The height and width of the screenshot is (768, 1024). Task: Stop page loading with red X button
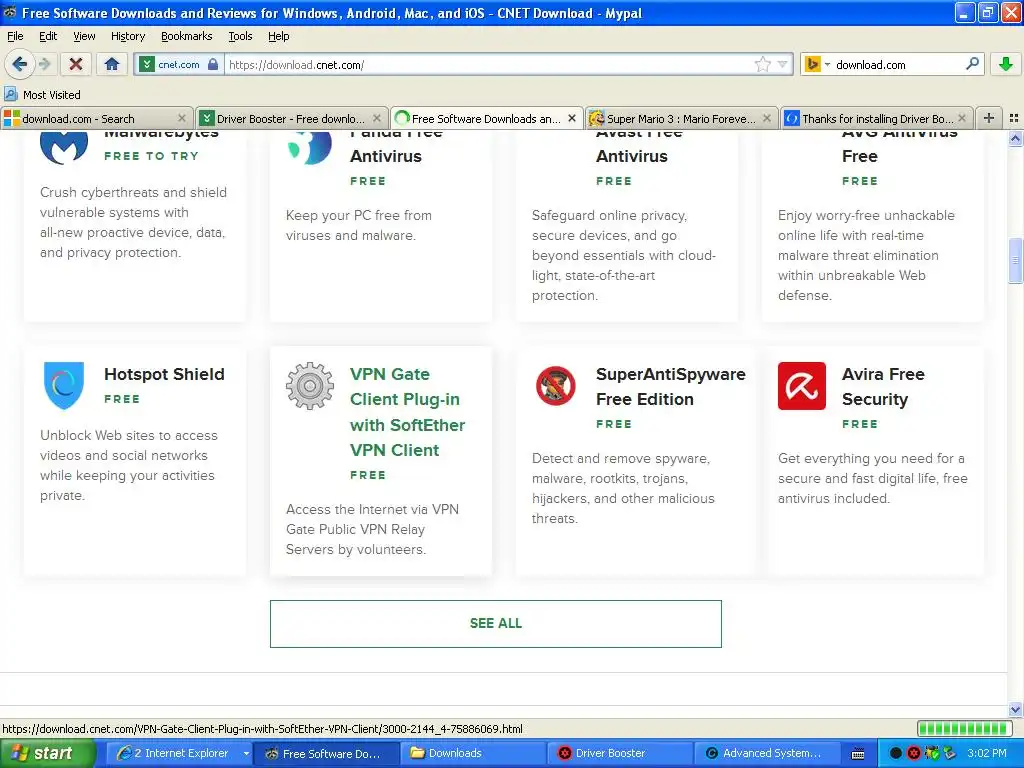pyautogui.click(x=76, y=64)
